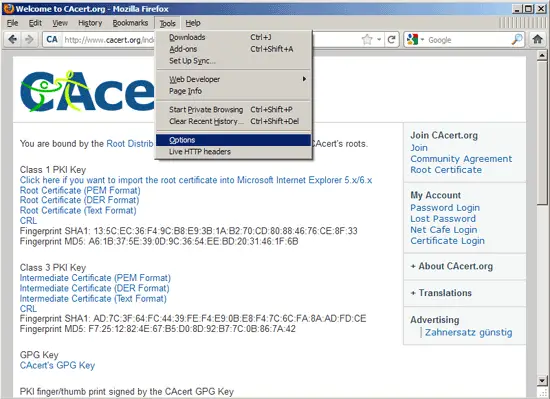This screenshot has height=399, width=550.
Task: Click the Back navigation arrow
Action: 13,39
